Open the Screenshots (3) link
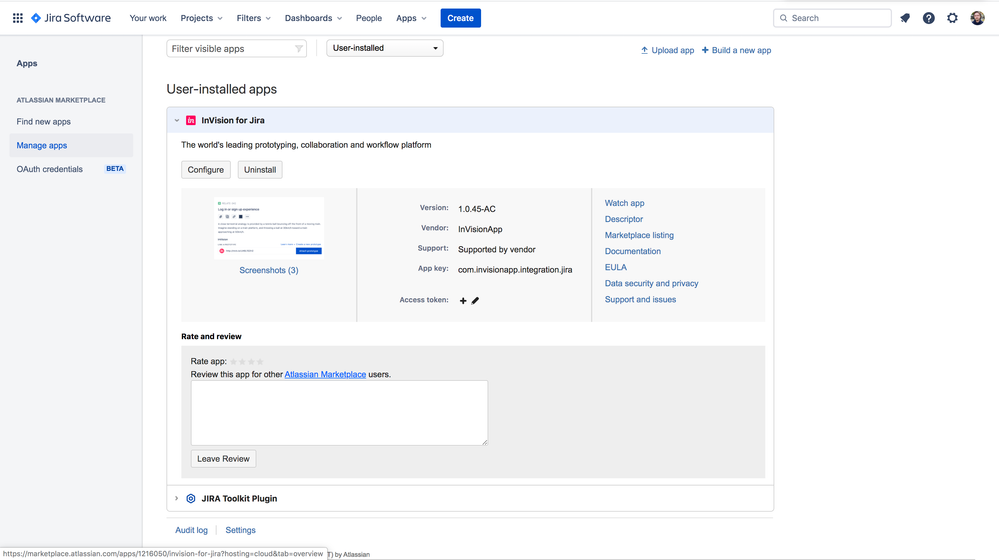Image resolution: width=999 pixels, height=560 pixels. pos(269,270)
